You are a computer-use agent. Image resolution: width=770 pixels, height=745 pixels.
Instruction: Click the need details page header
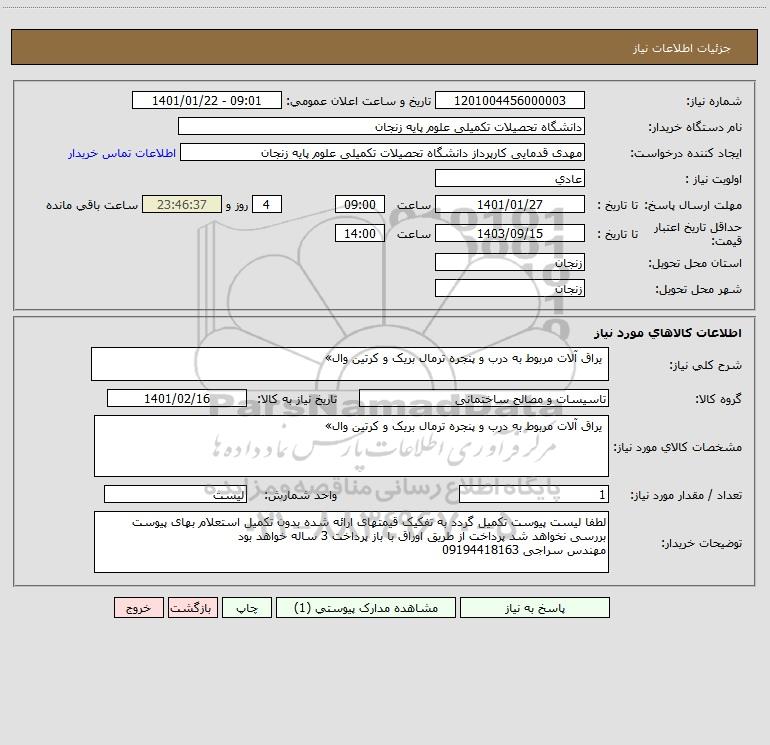[x=385, y=47]
